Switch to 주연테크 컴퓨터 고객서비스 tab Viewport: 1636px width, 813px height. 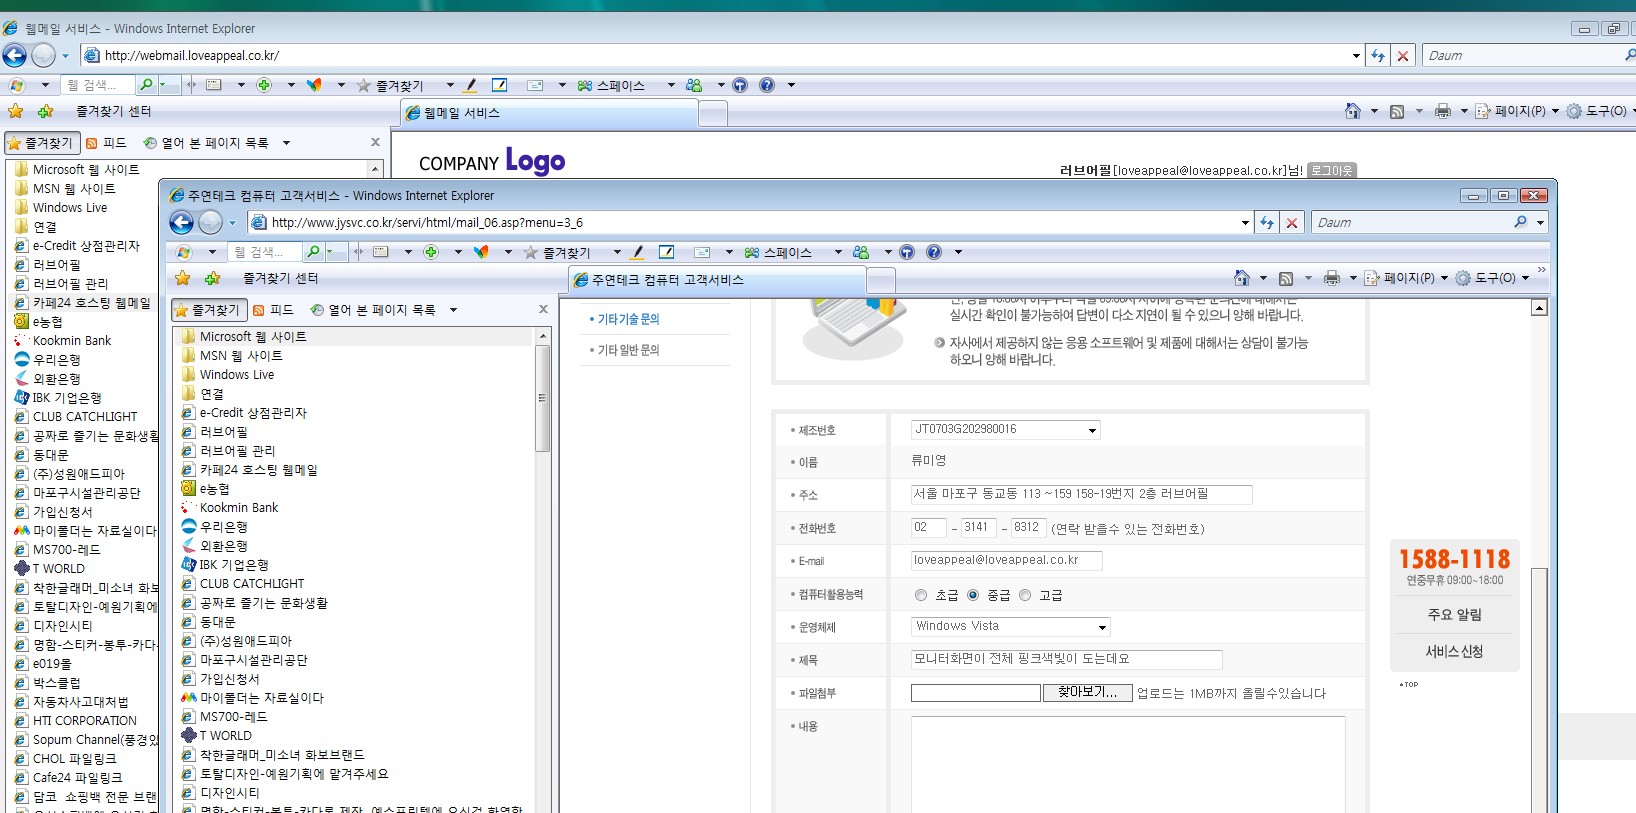pyautogui.click(x=716, y=280)
